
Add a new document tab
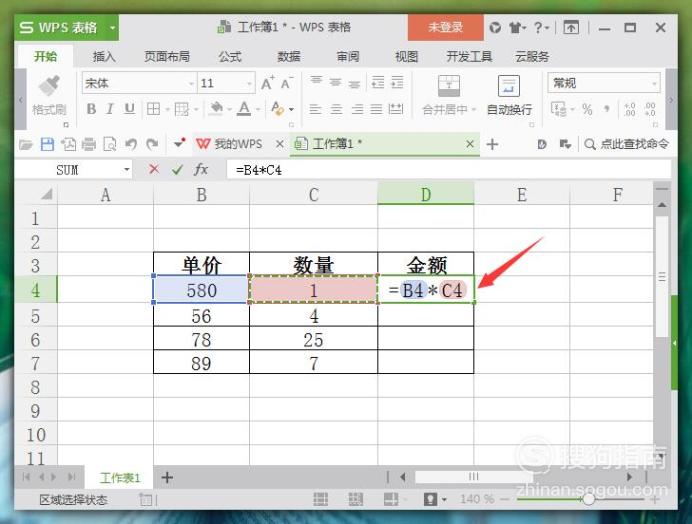tap(492, 144)
